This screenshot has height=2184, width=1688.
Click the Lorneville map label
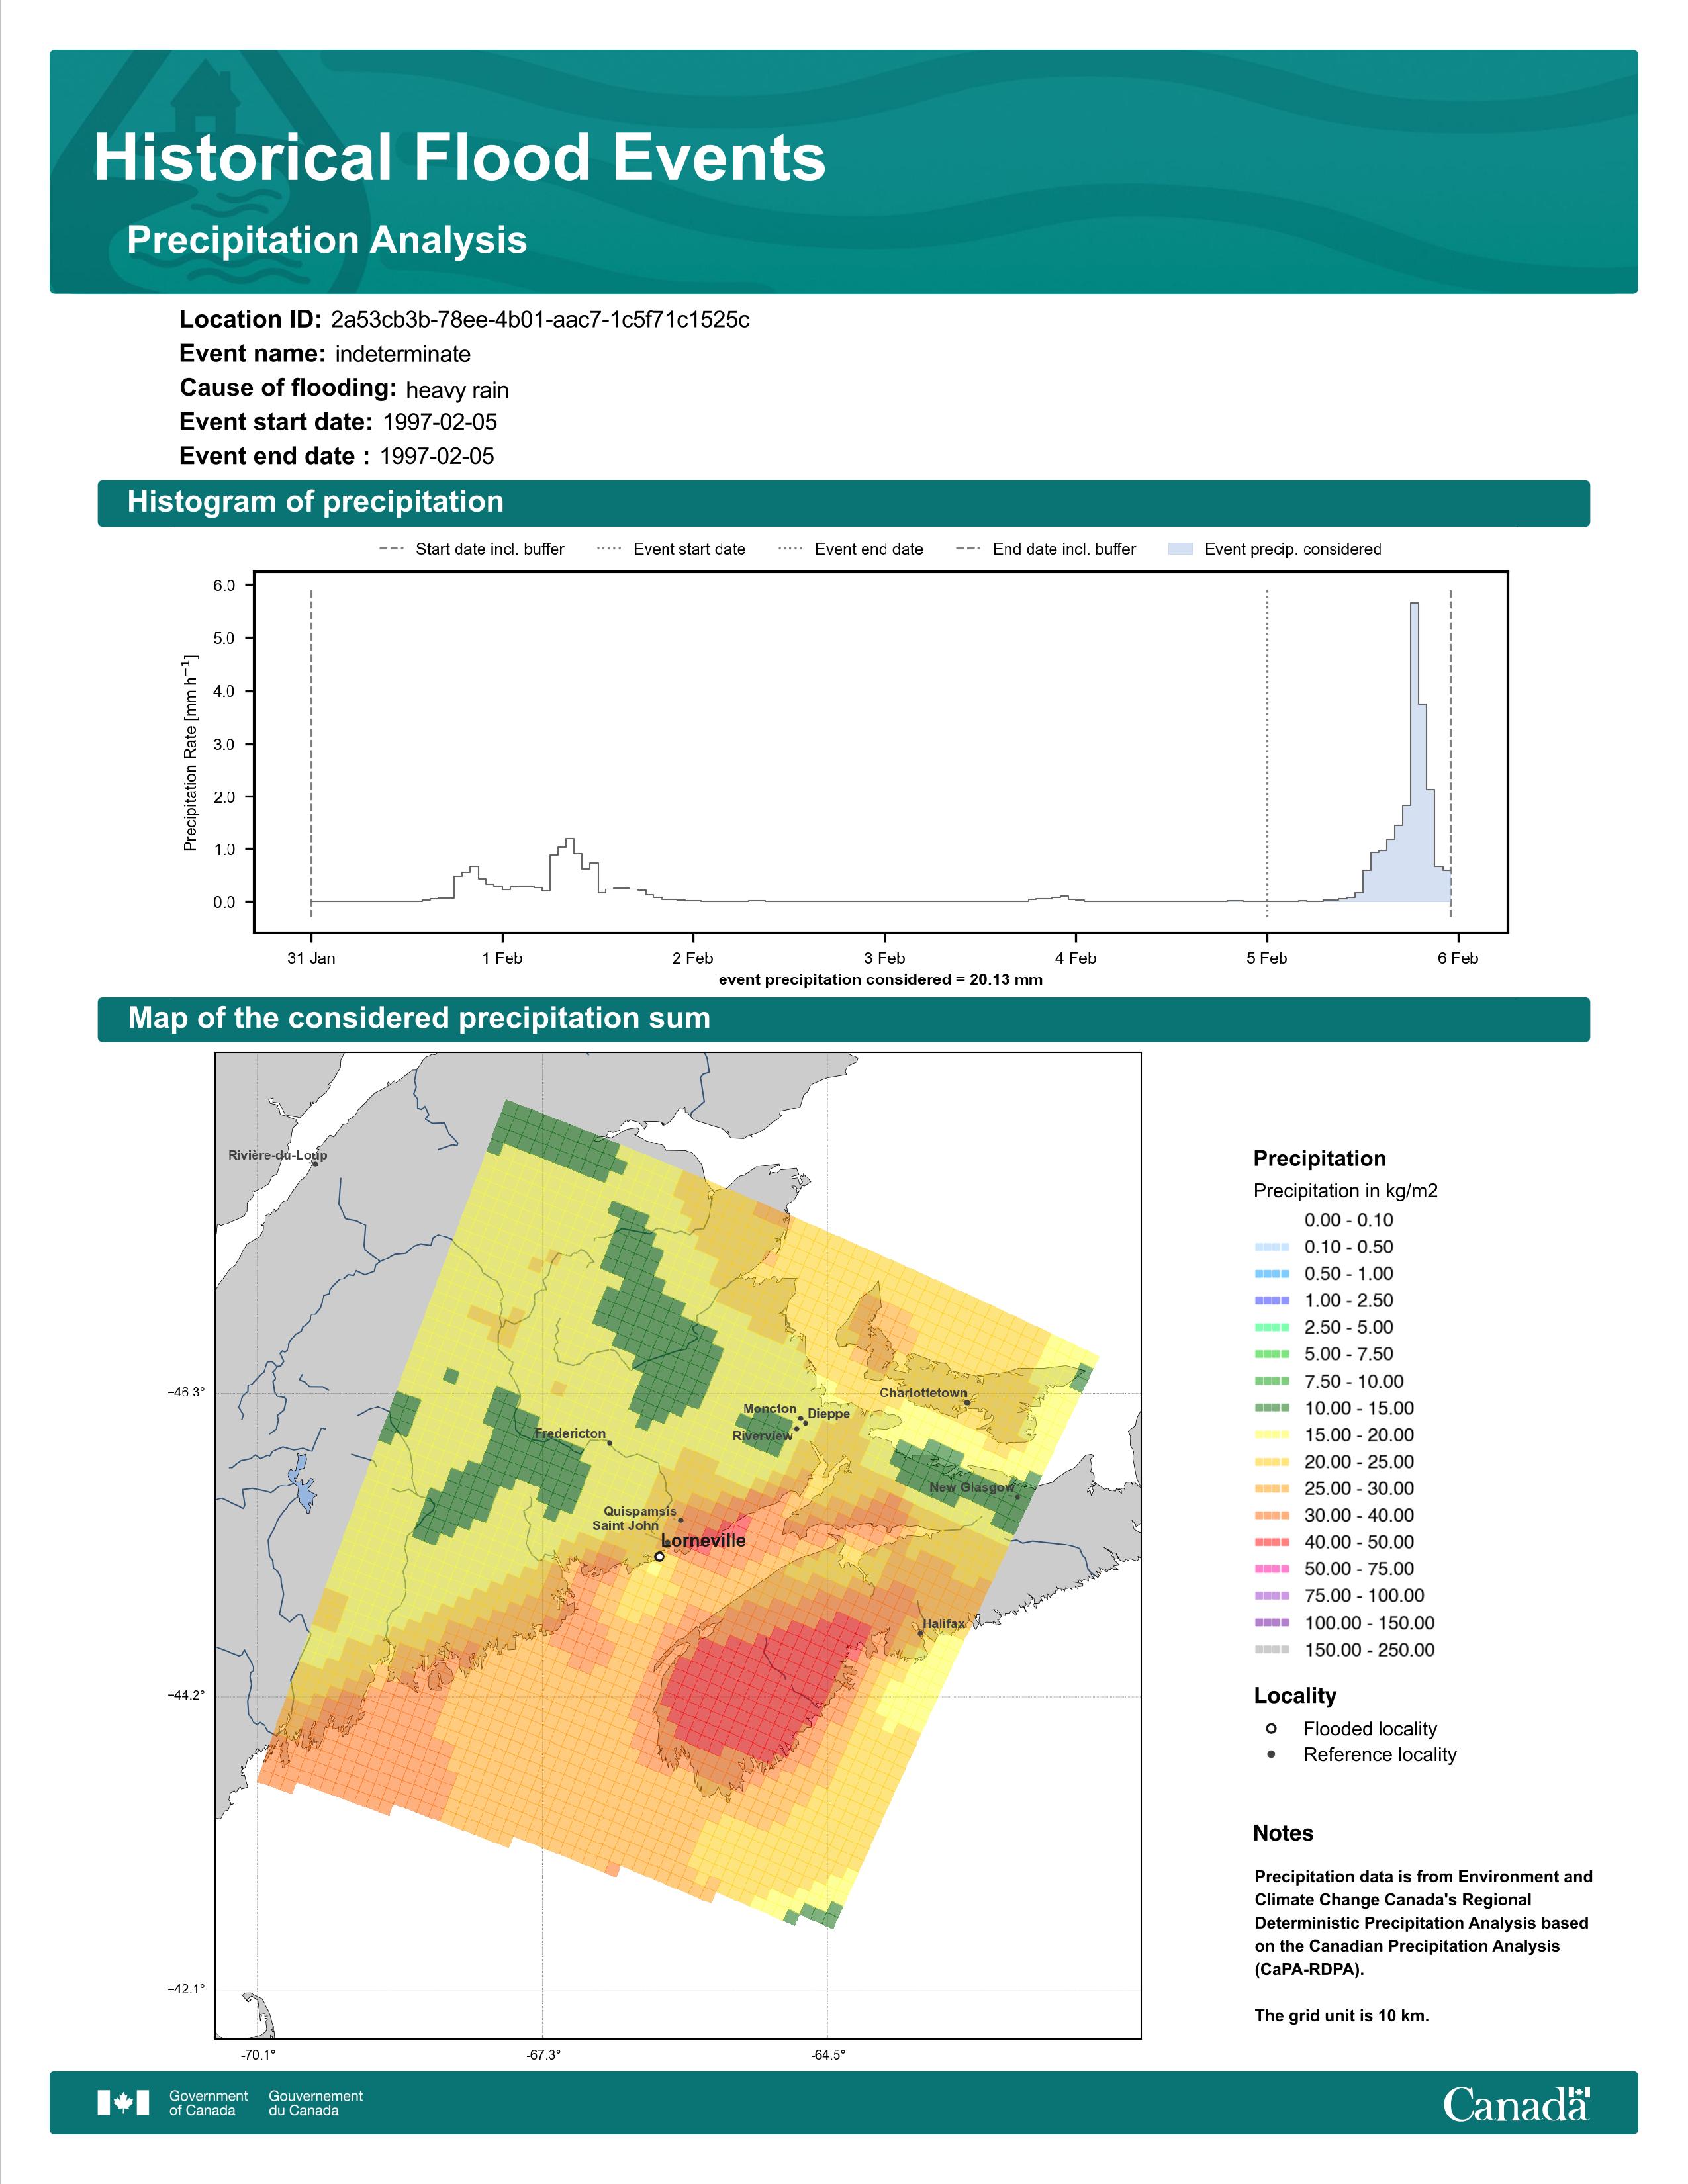(704, 1541)
